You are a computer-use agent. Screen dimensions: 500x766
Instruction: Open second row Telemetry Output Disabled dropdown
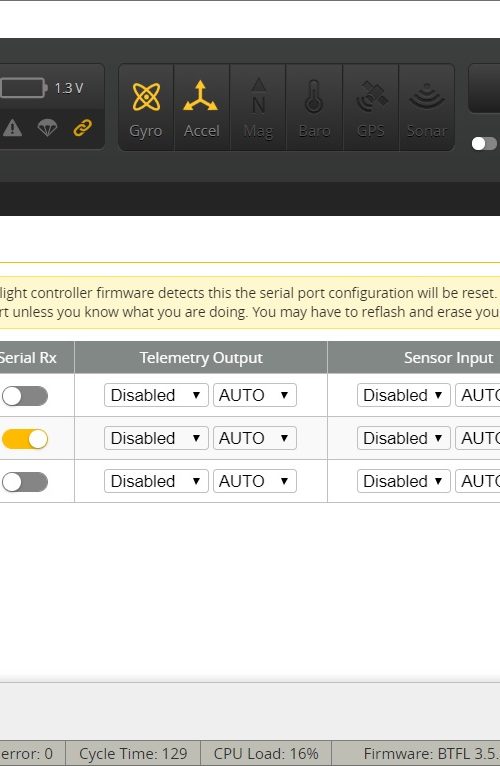pos(156,438)
